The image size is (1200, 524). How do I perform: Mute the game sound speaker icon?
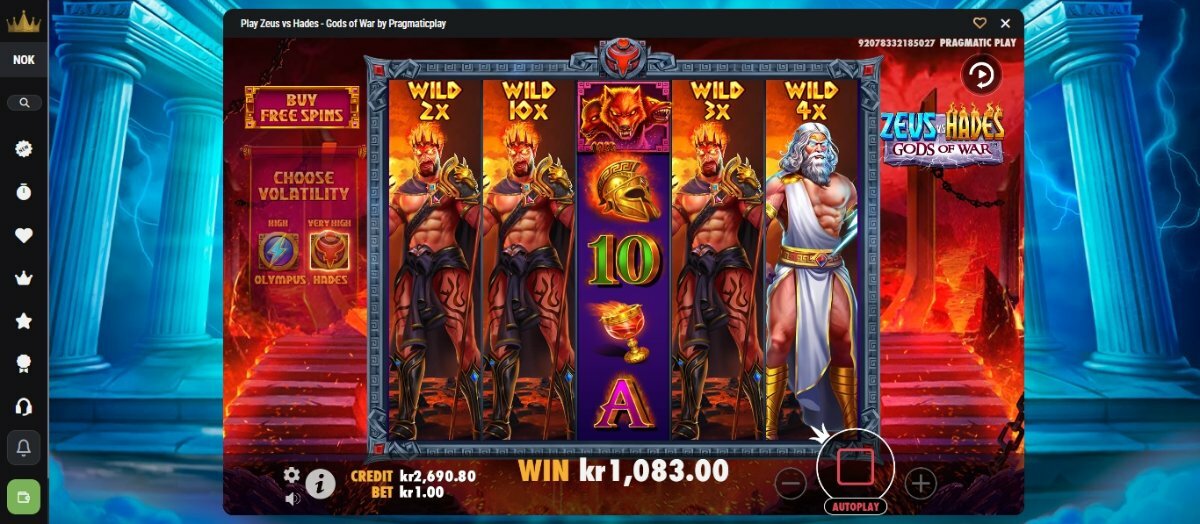point(292,498)
